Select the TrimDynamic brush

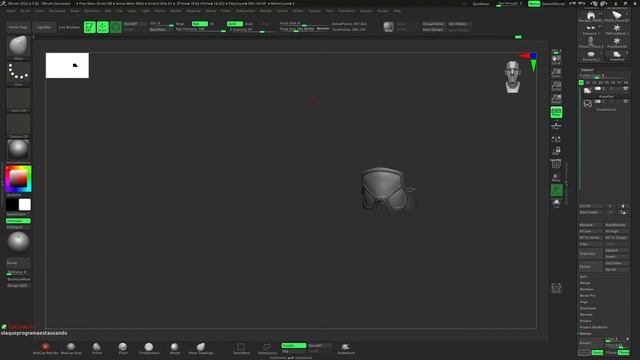[149, 348]
